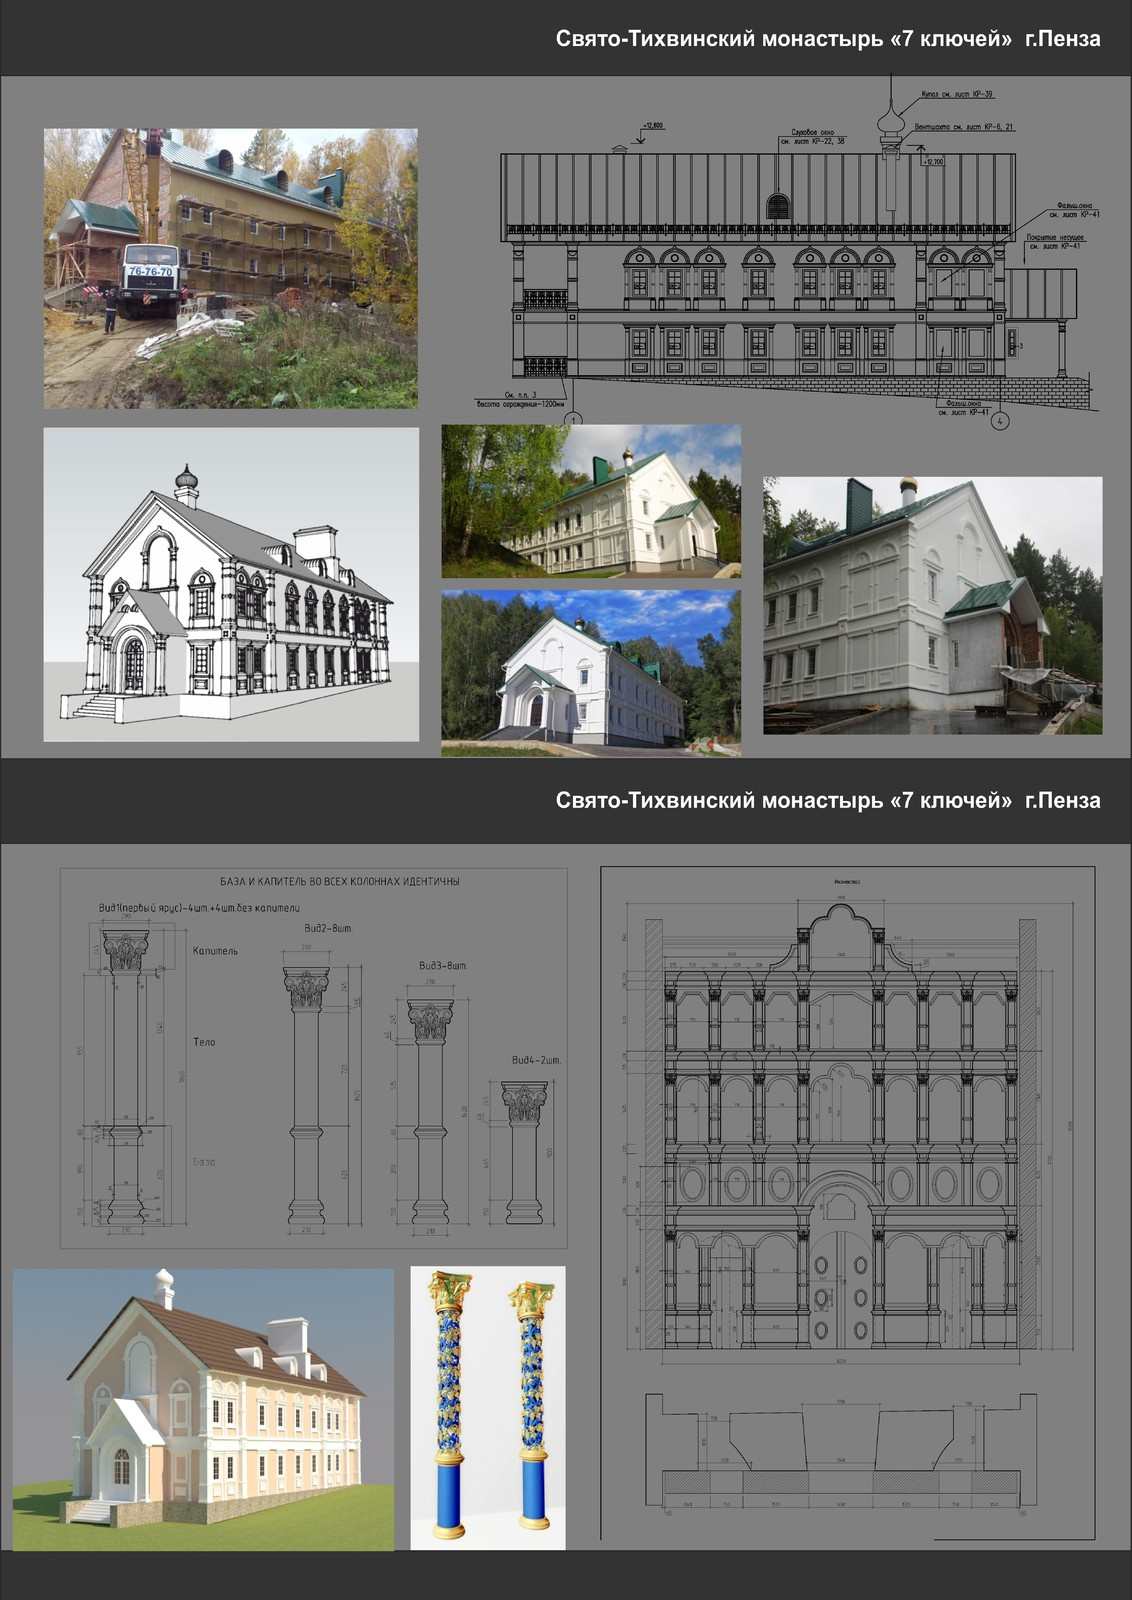Screen dimensions: 1132x1600
Task: Select the Вид1 first tier column drawing
Action: 126,1080
